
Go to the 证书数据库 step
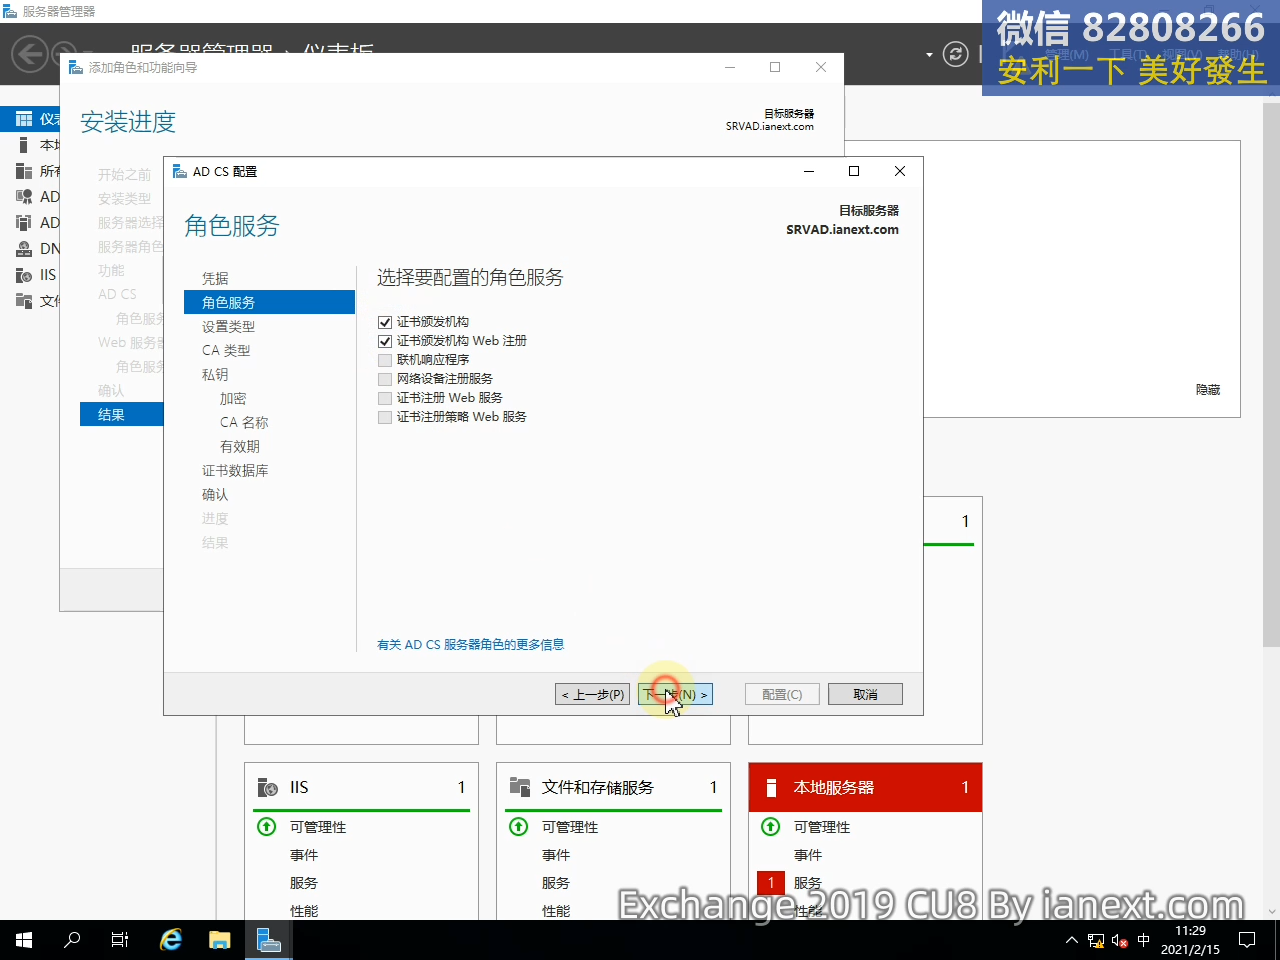[235, 470]
